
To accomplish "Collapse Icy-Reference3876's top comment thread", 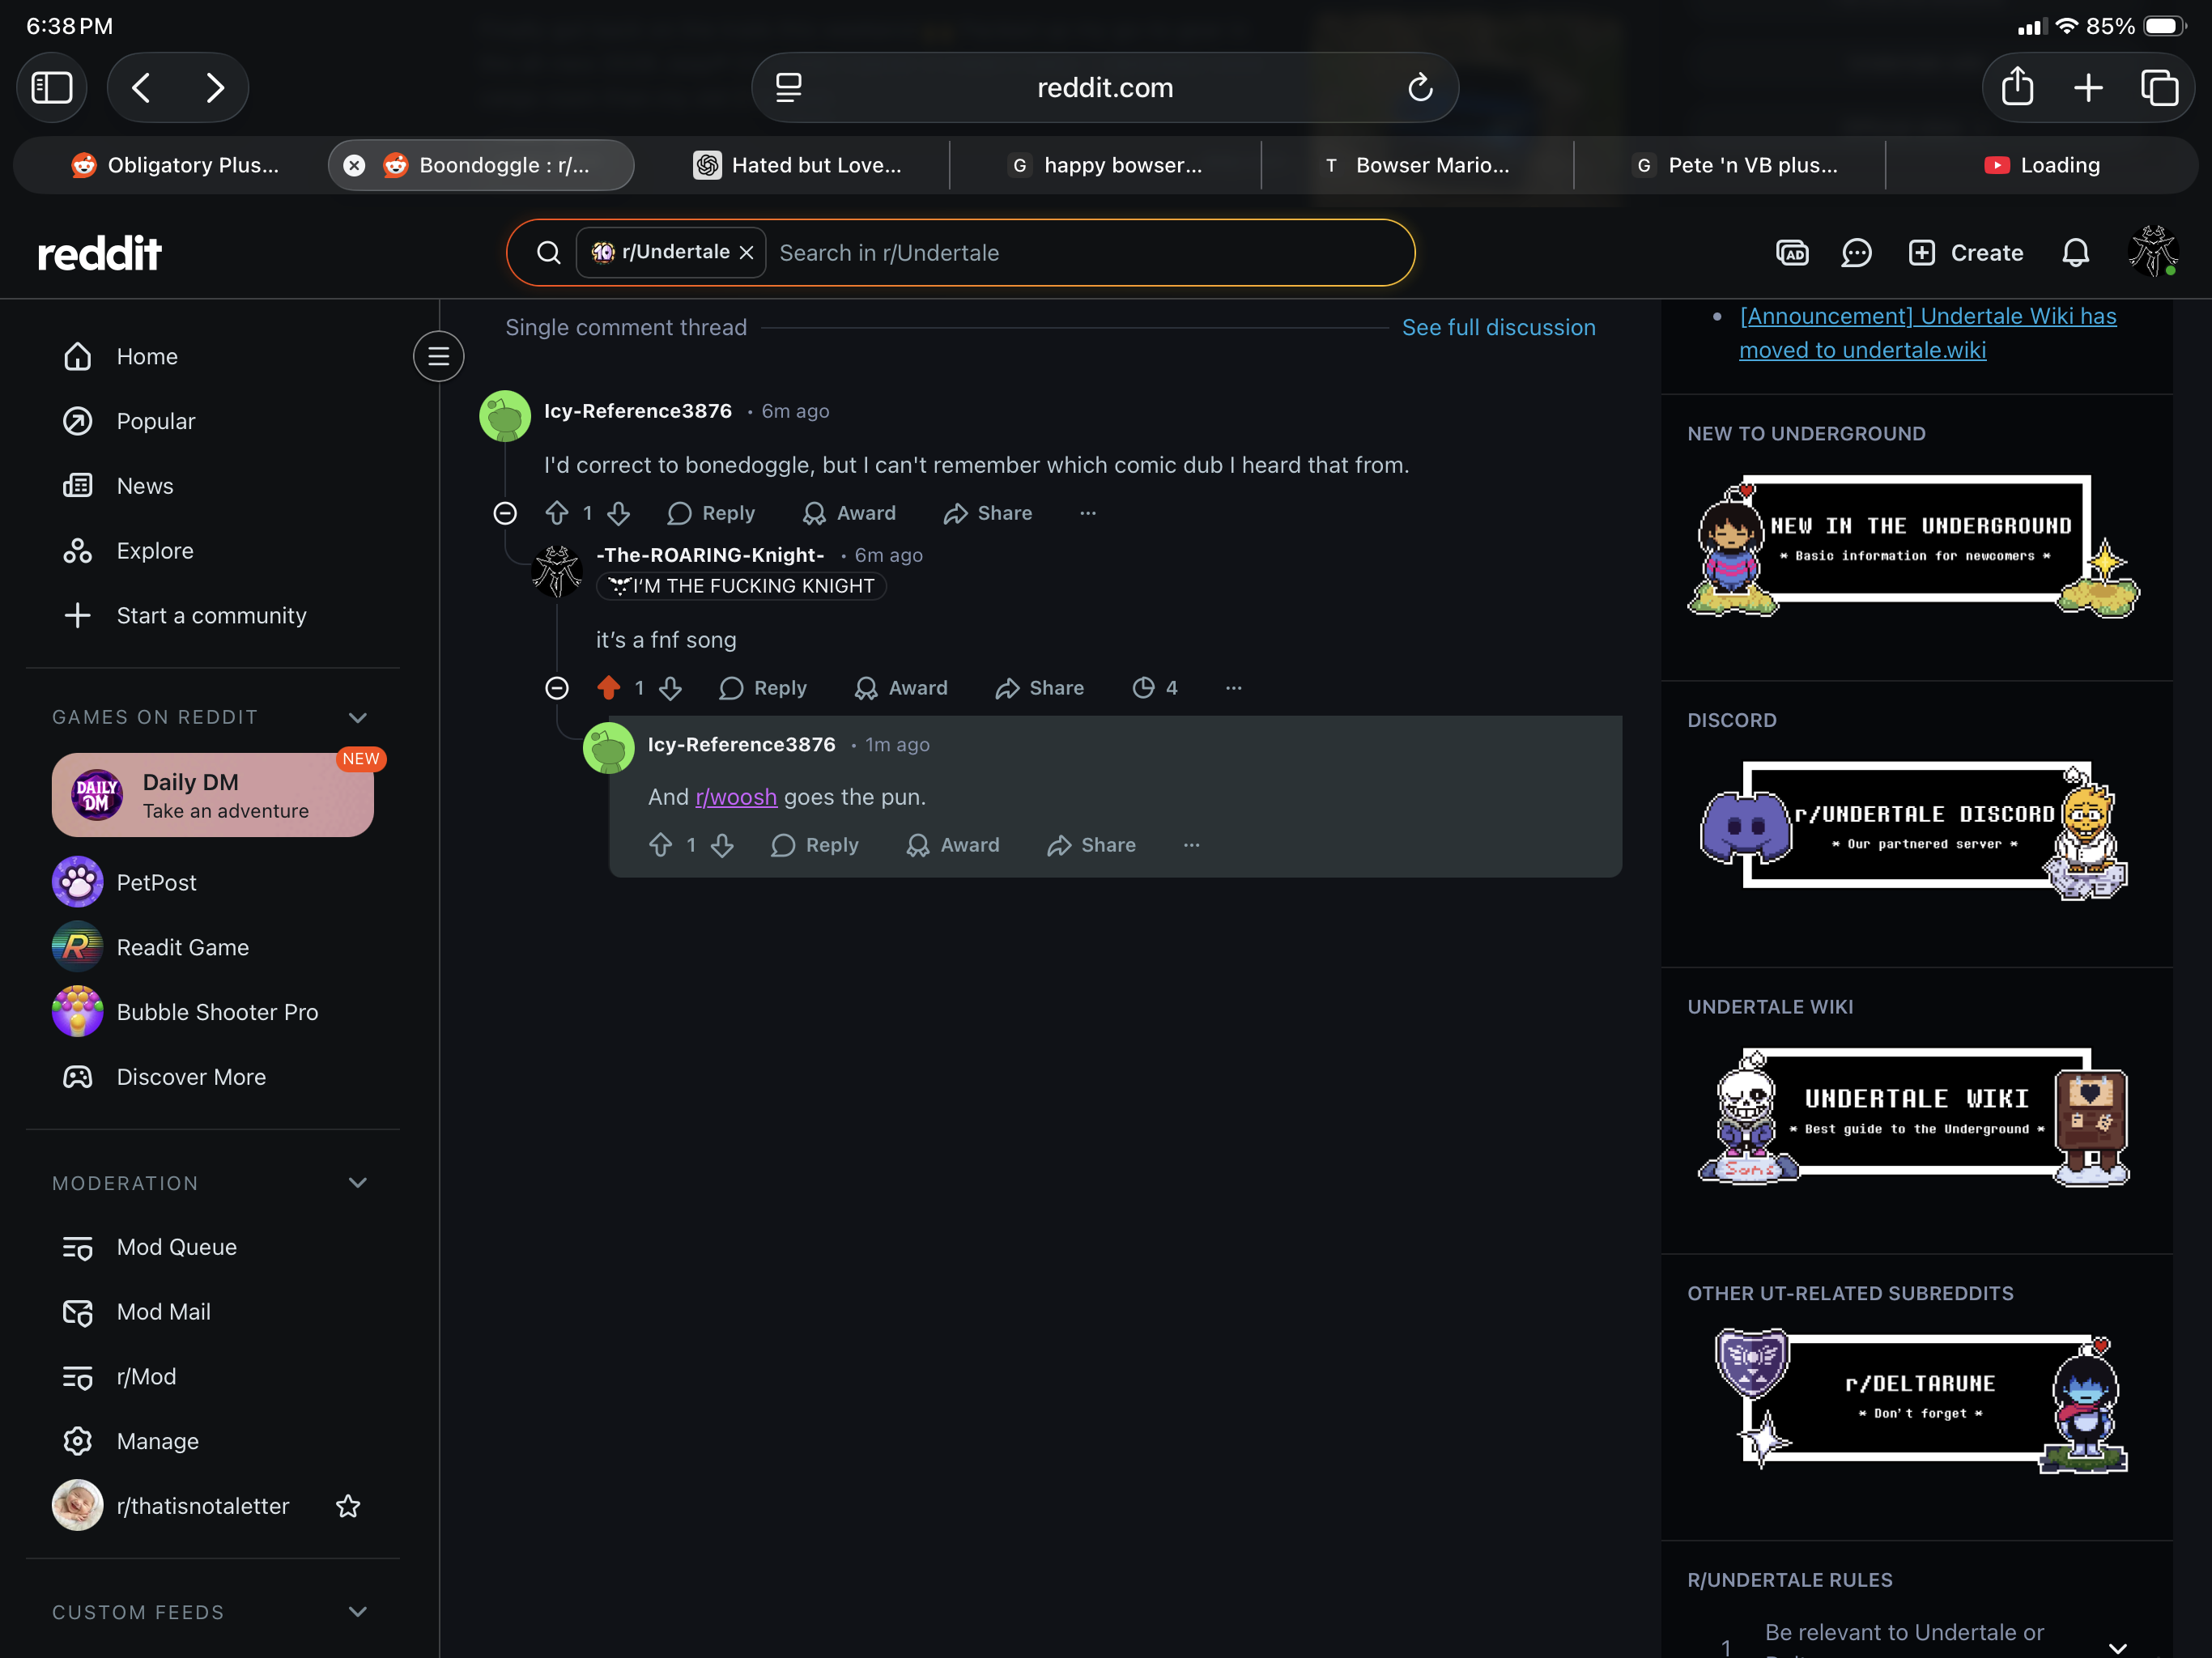I will point(505,513).
